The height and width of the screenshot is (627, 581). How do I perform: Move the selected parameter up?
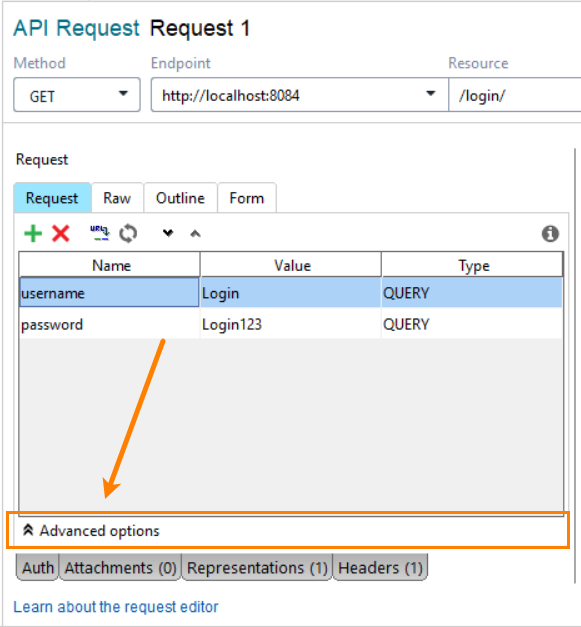coord(195,234)
